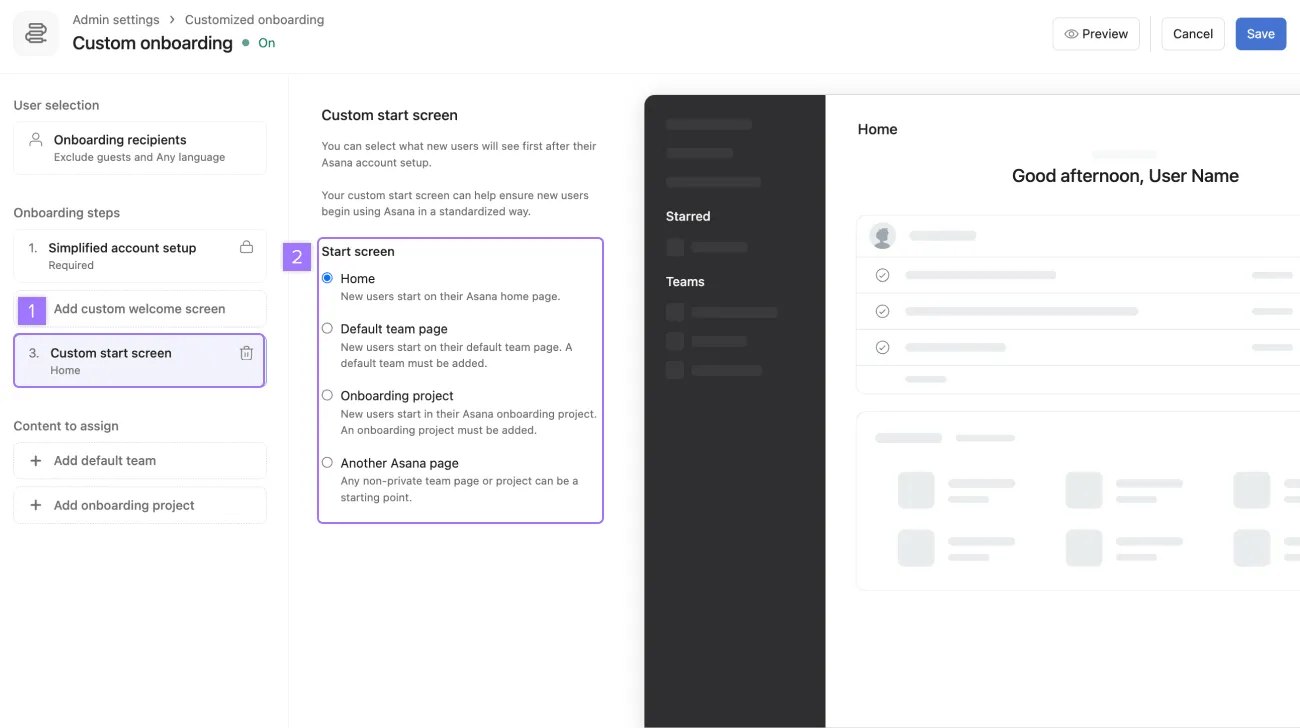Click the Customized onboarding breadcrumb
1300x728 pixels.
(x=254, y=19)
